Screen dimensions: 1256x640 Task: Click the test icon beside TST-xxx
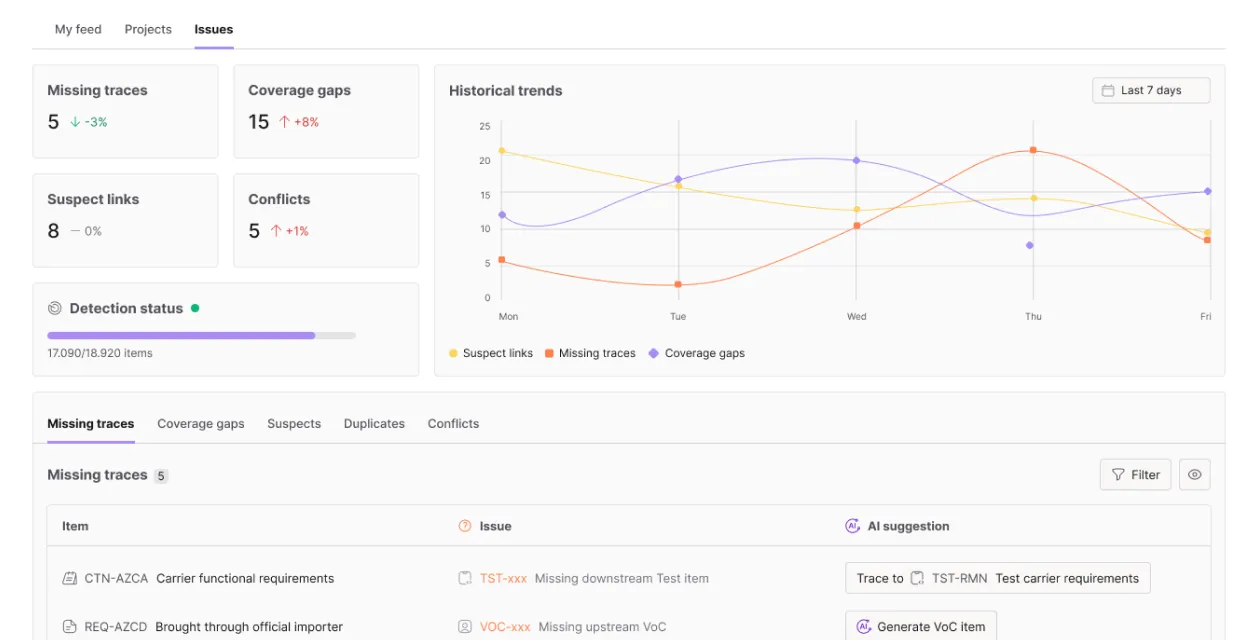464,578
